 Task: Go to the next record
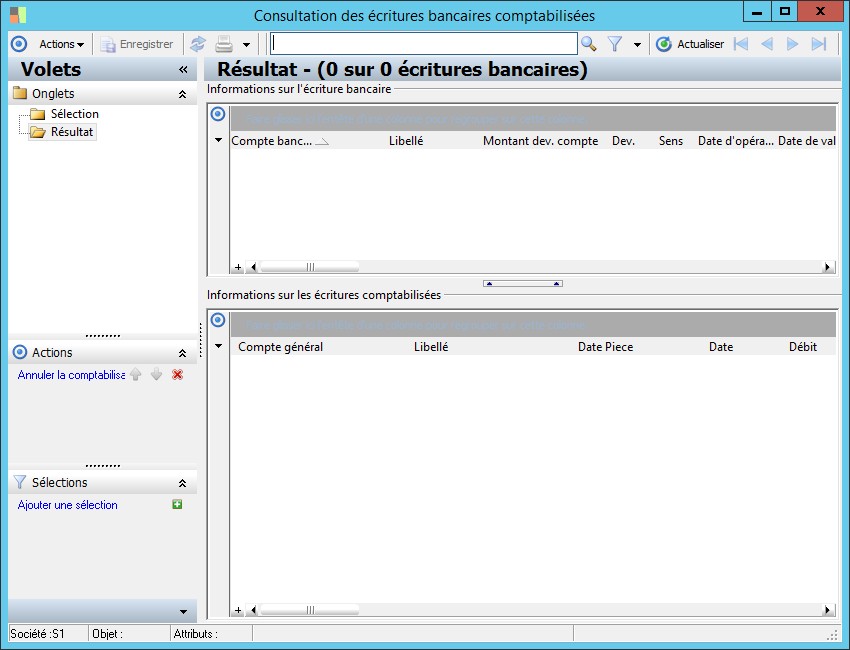[x=793, y=44]
